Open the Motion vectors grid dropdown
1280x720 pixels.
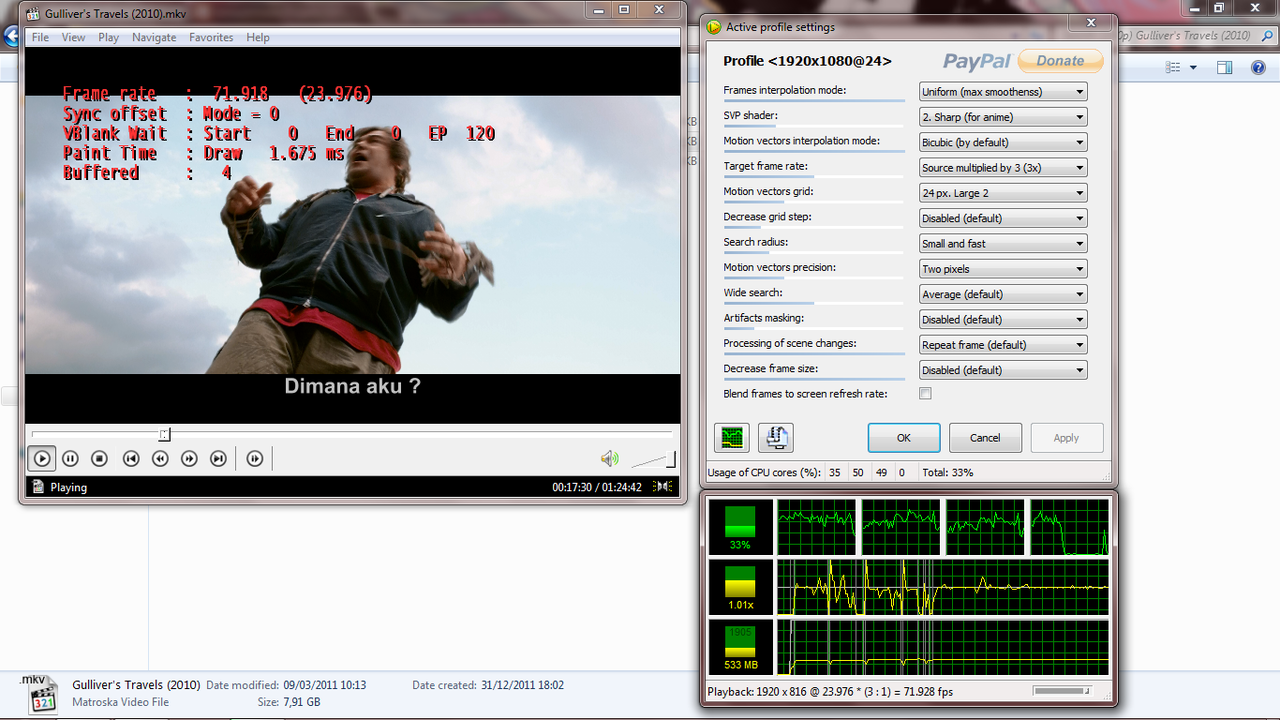click(1003, 193)
